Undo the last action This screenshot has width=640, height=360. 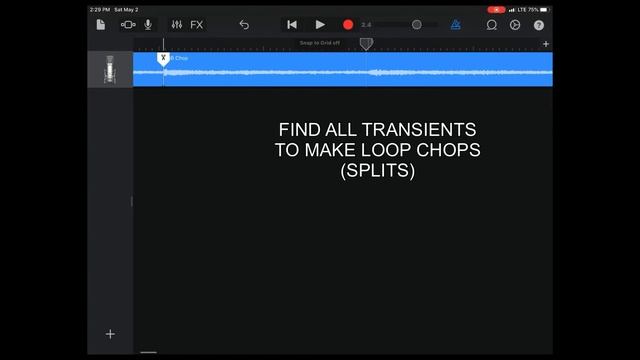click(244, 25)
